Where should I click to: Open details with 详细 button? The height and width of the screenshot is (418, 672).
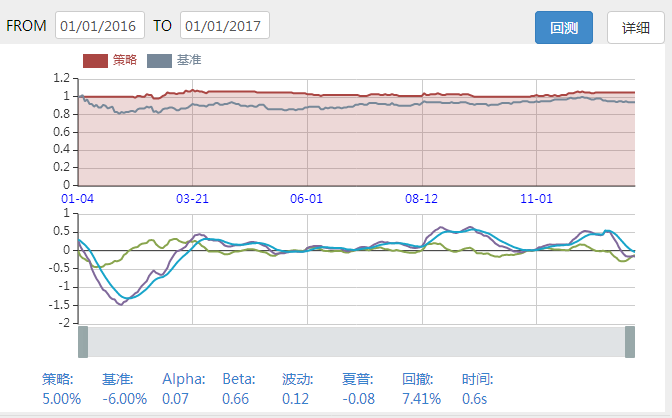636,27
